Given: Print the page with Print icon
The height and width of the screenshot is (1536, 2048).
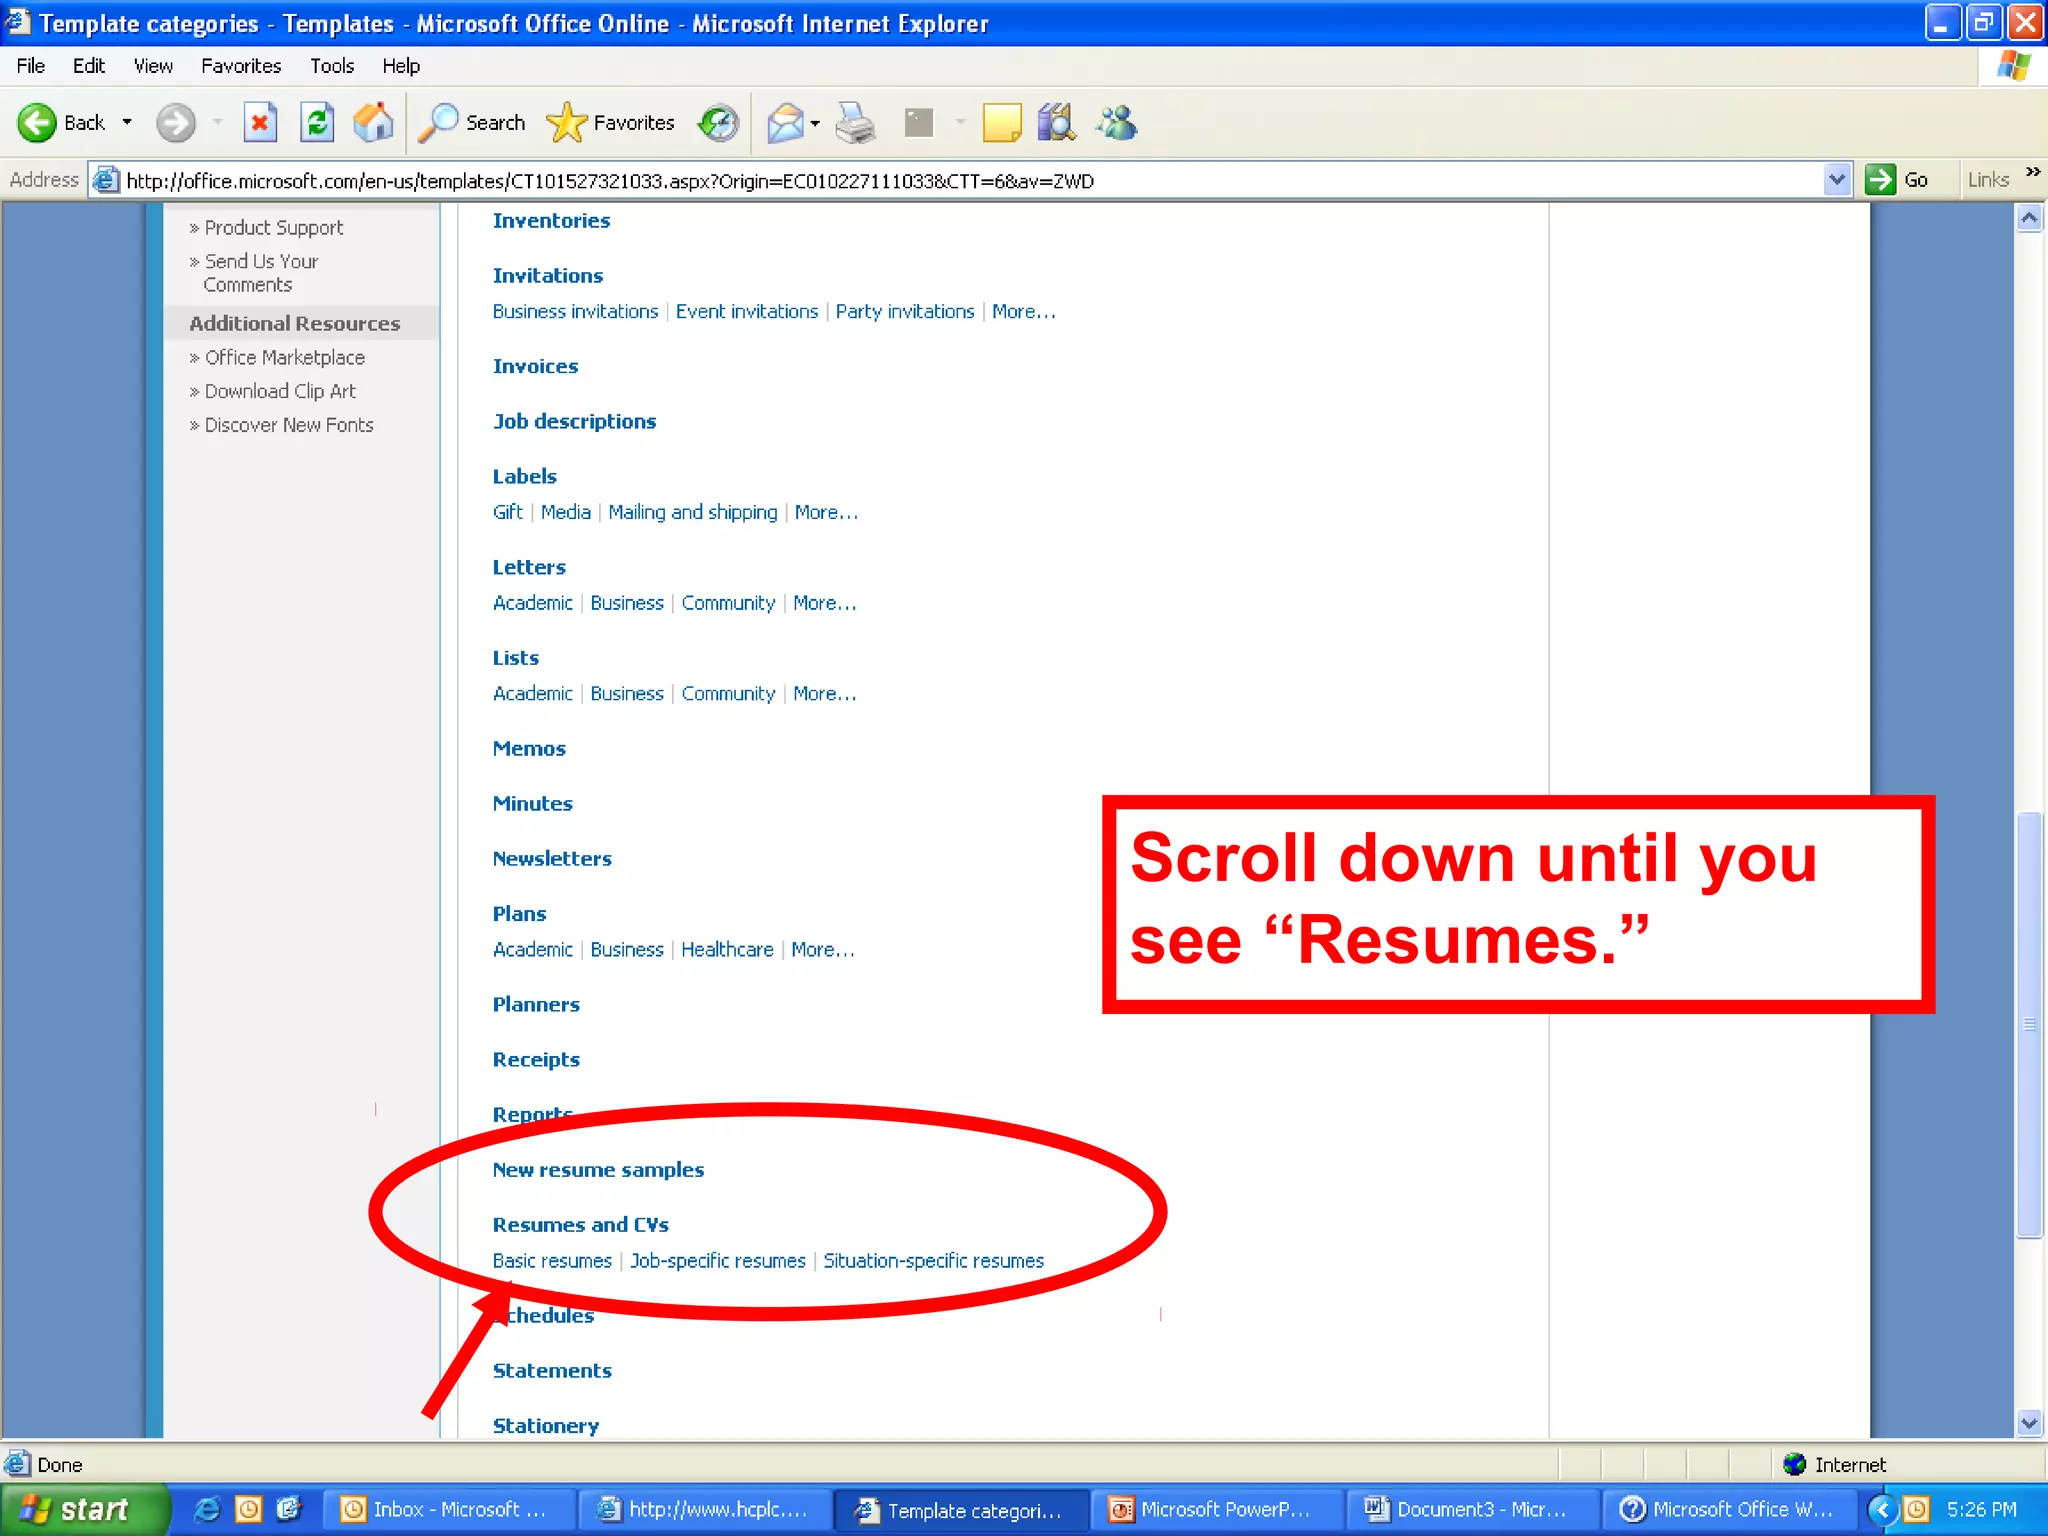Looking at the screenshot, I should point(856,123).
